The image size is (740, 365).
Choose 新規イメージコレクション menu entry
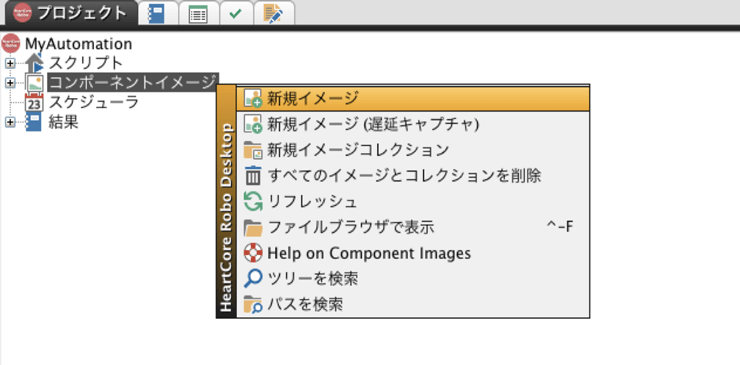[x=413, y=150]
